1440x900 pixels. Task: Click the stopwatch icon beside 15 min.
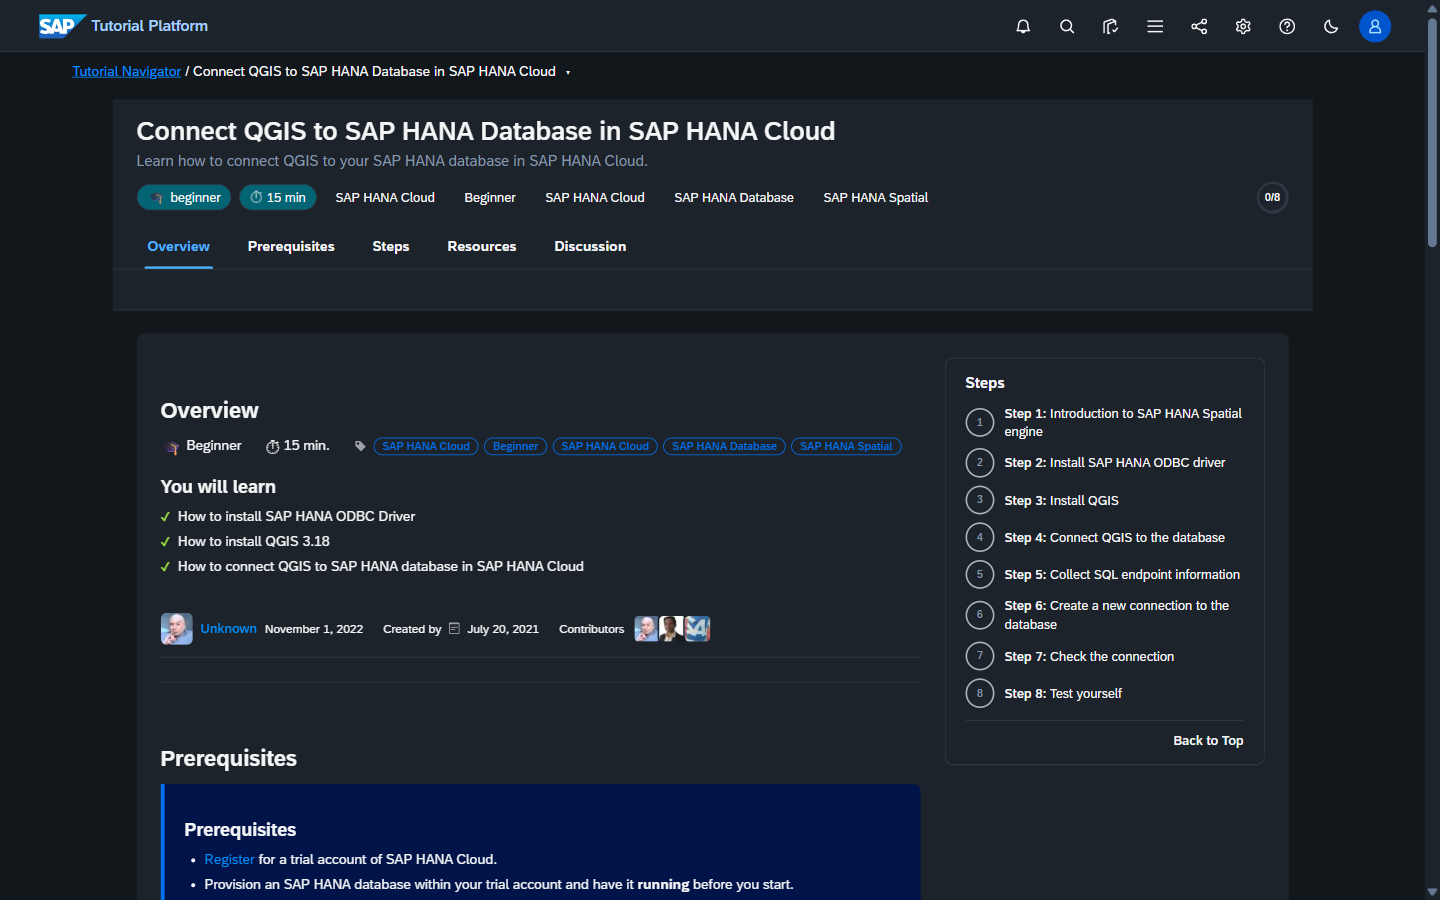(x=272, y=446)
